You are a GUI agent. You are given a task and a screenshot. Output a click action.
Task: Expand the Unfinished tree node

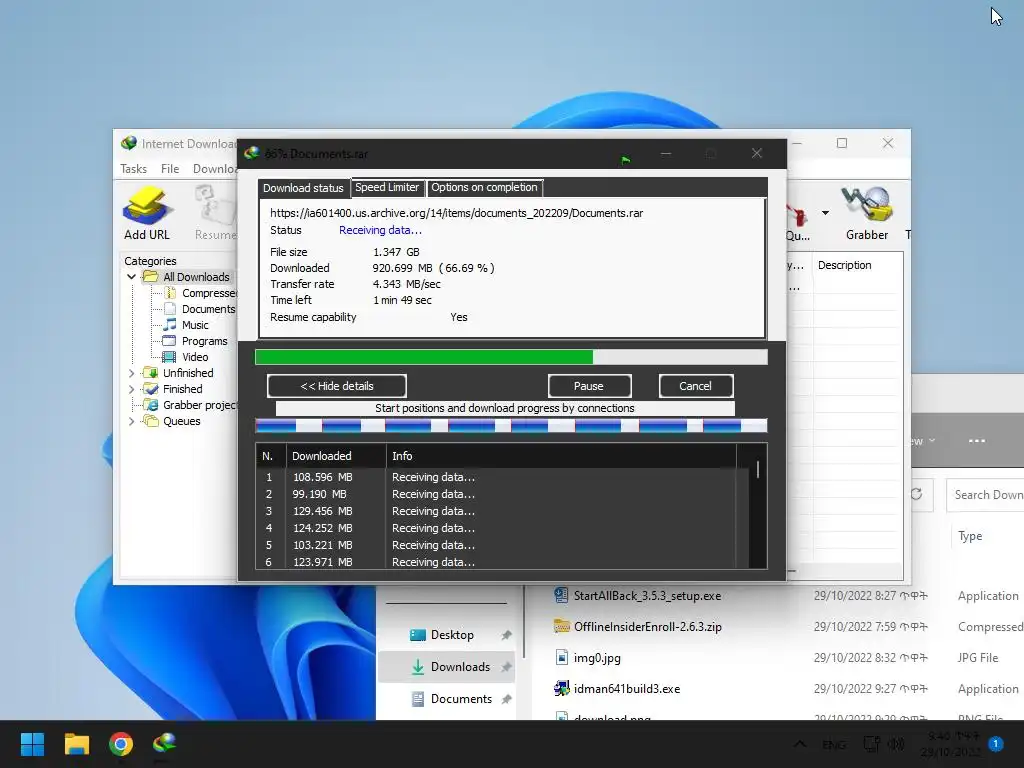131,373
